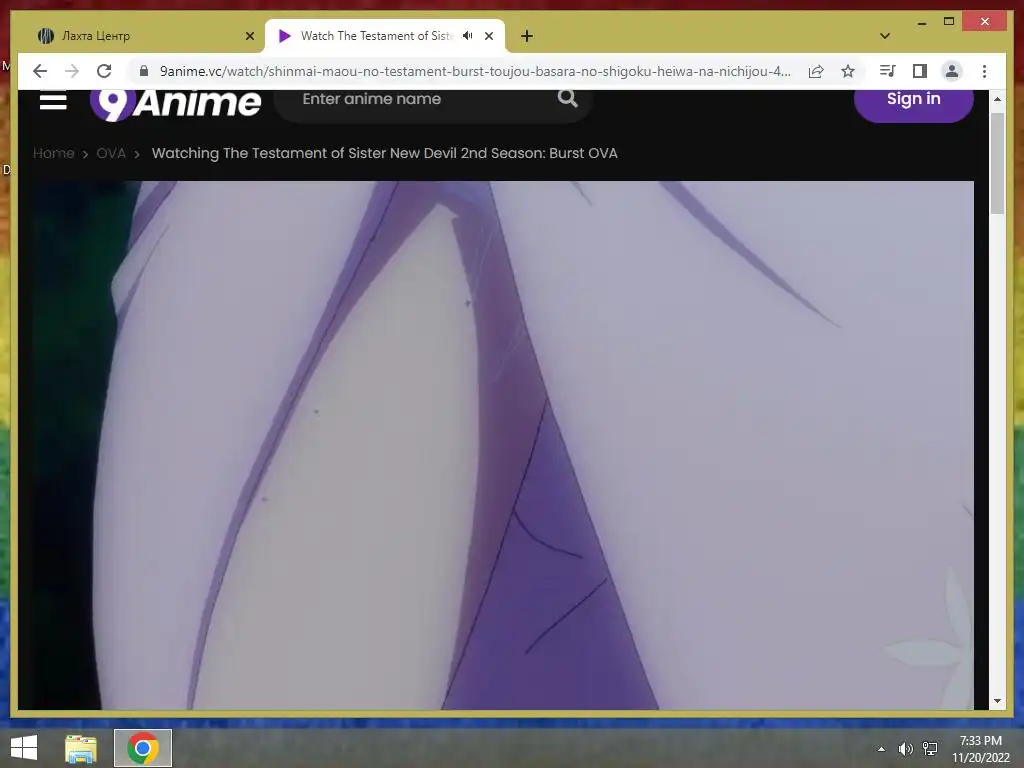Maximize the Chrome window

[949, 22]
